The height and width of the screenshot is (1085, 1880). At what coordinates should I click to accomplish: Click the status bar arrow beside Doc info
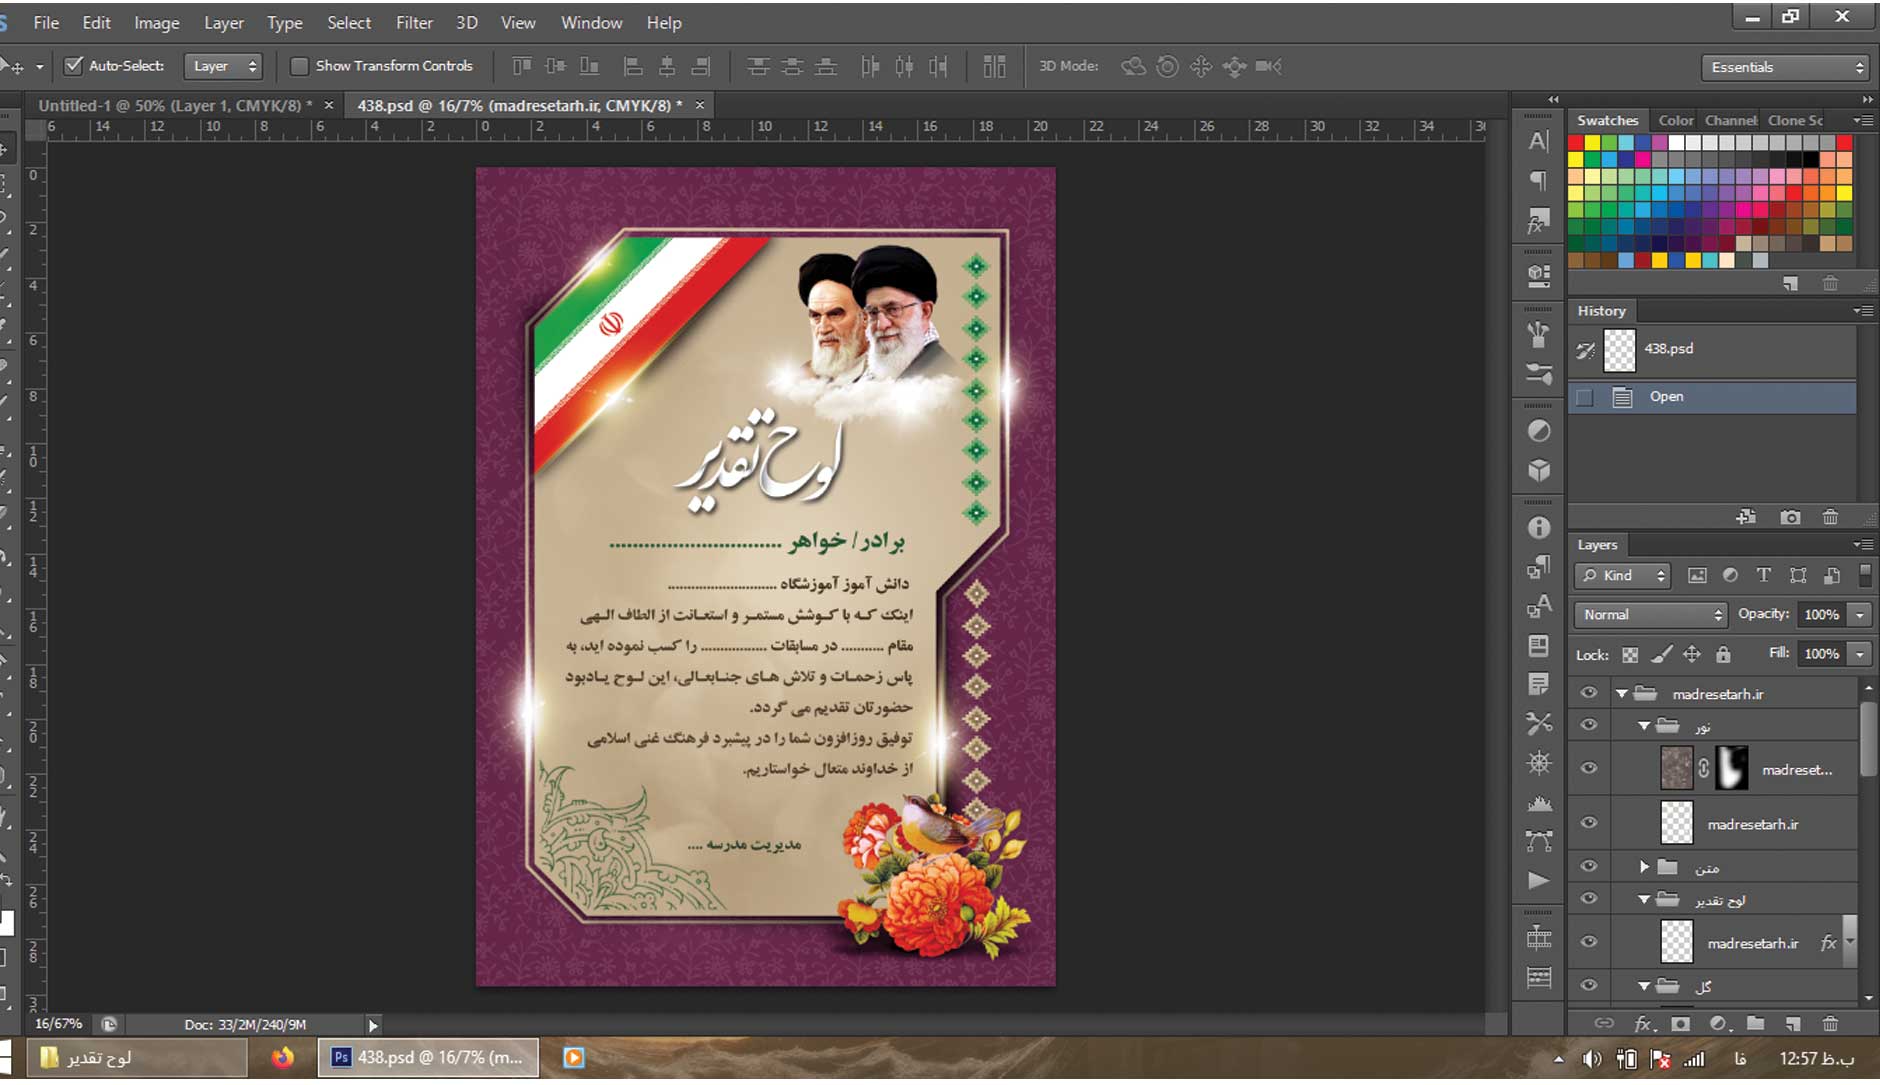(x=373, y=1025)
